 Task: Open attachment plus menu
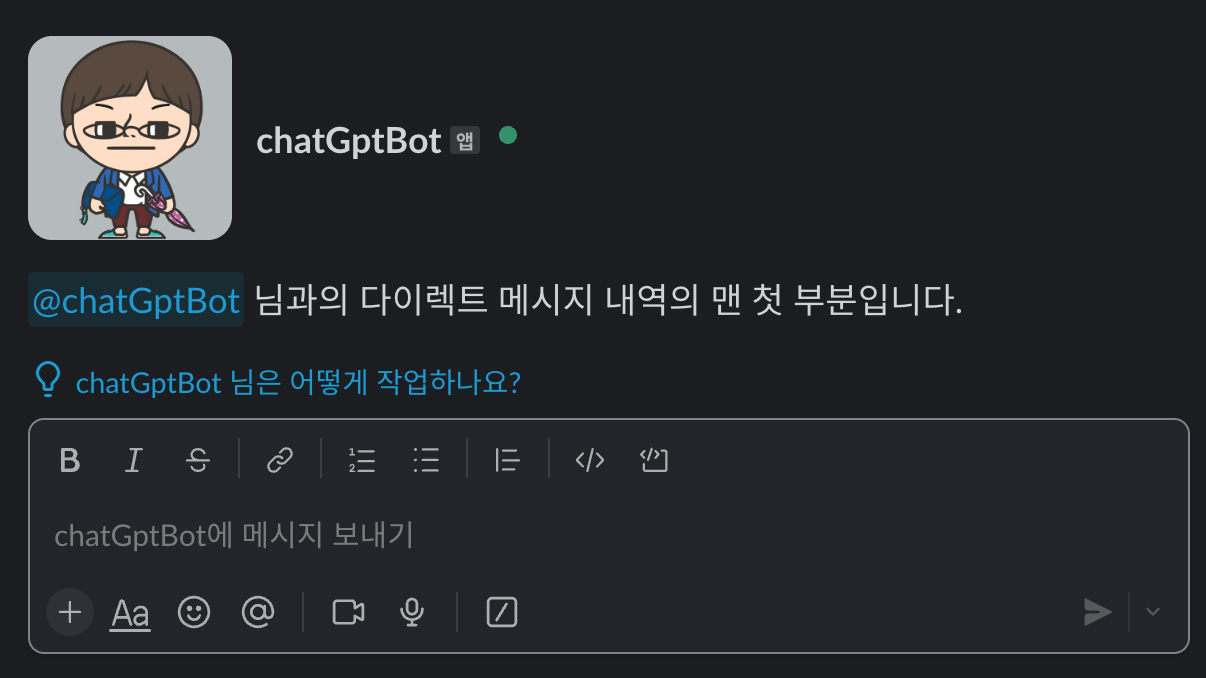(x=70, y=612)
